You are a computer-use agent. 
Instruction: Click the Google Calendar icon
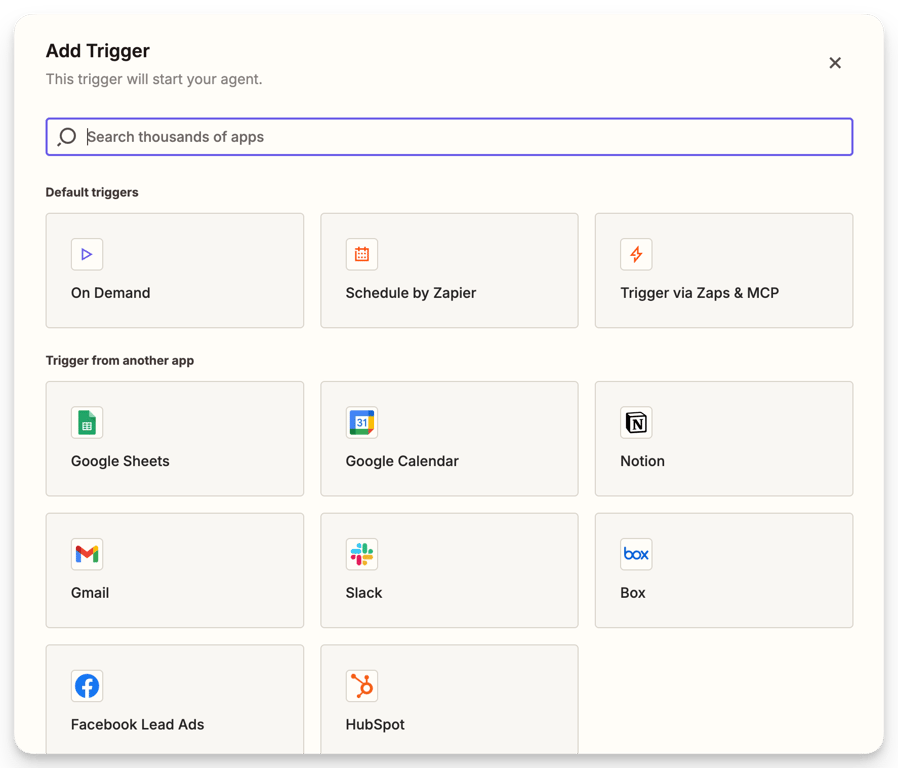click(362, 423)
